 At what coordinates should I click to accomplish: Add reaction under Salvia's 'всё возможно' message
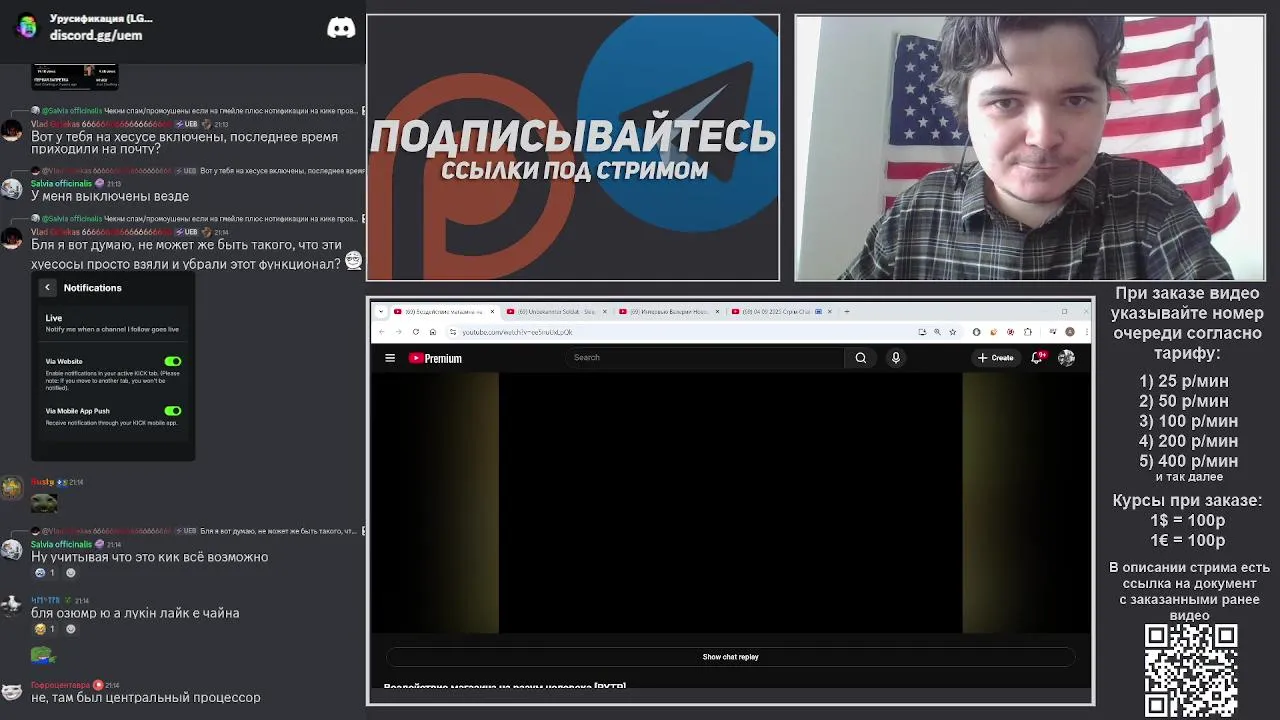(70, 573)
